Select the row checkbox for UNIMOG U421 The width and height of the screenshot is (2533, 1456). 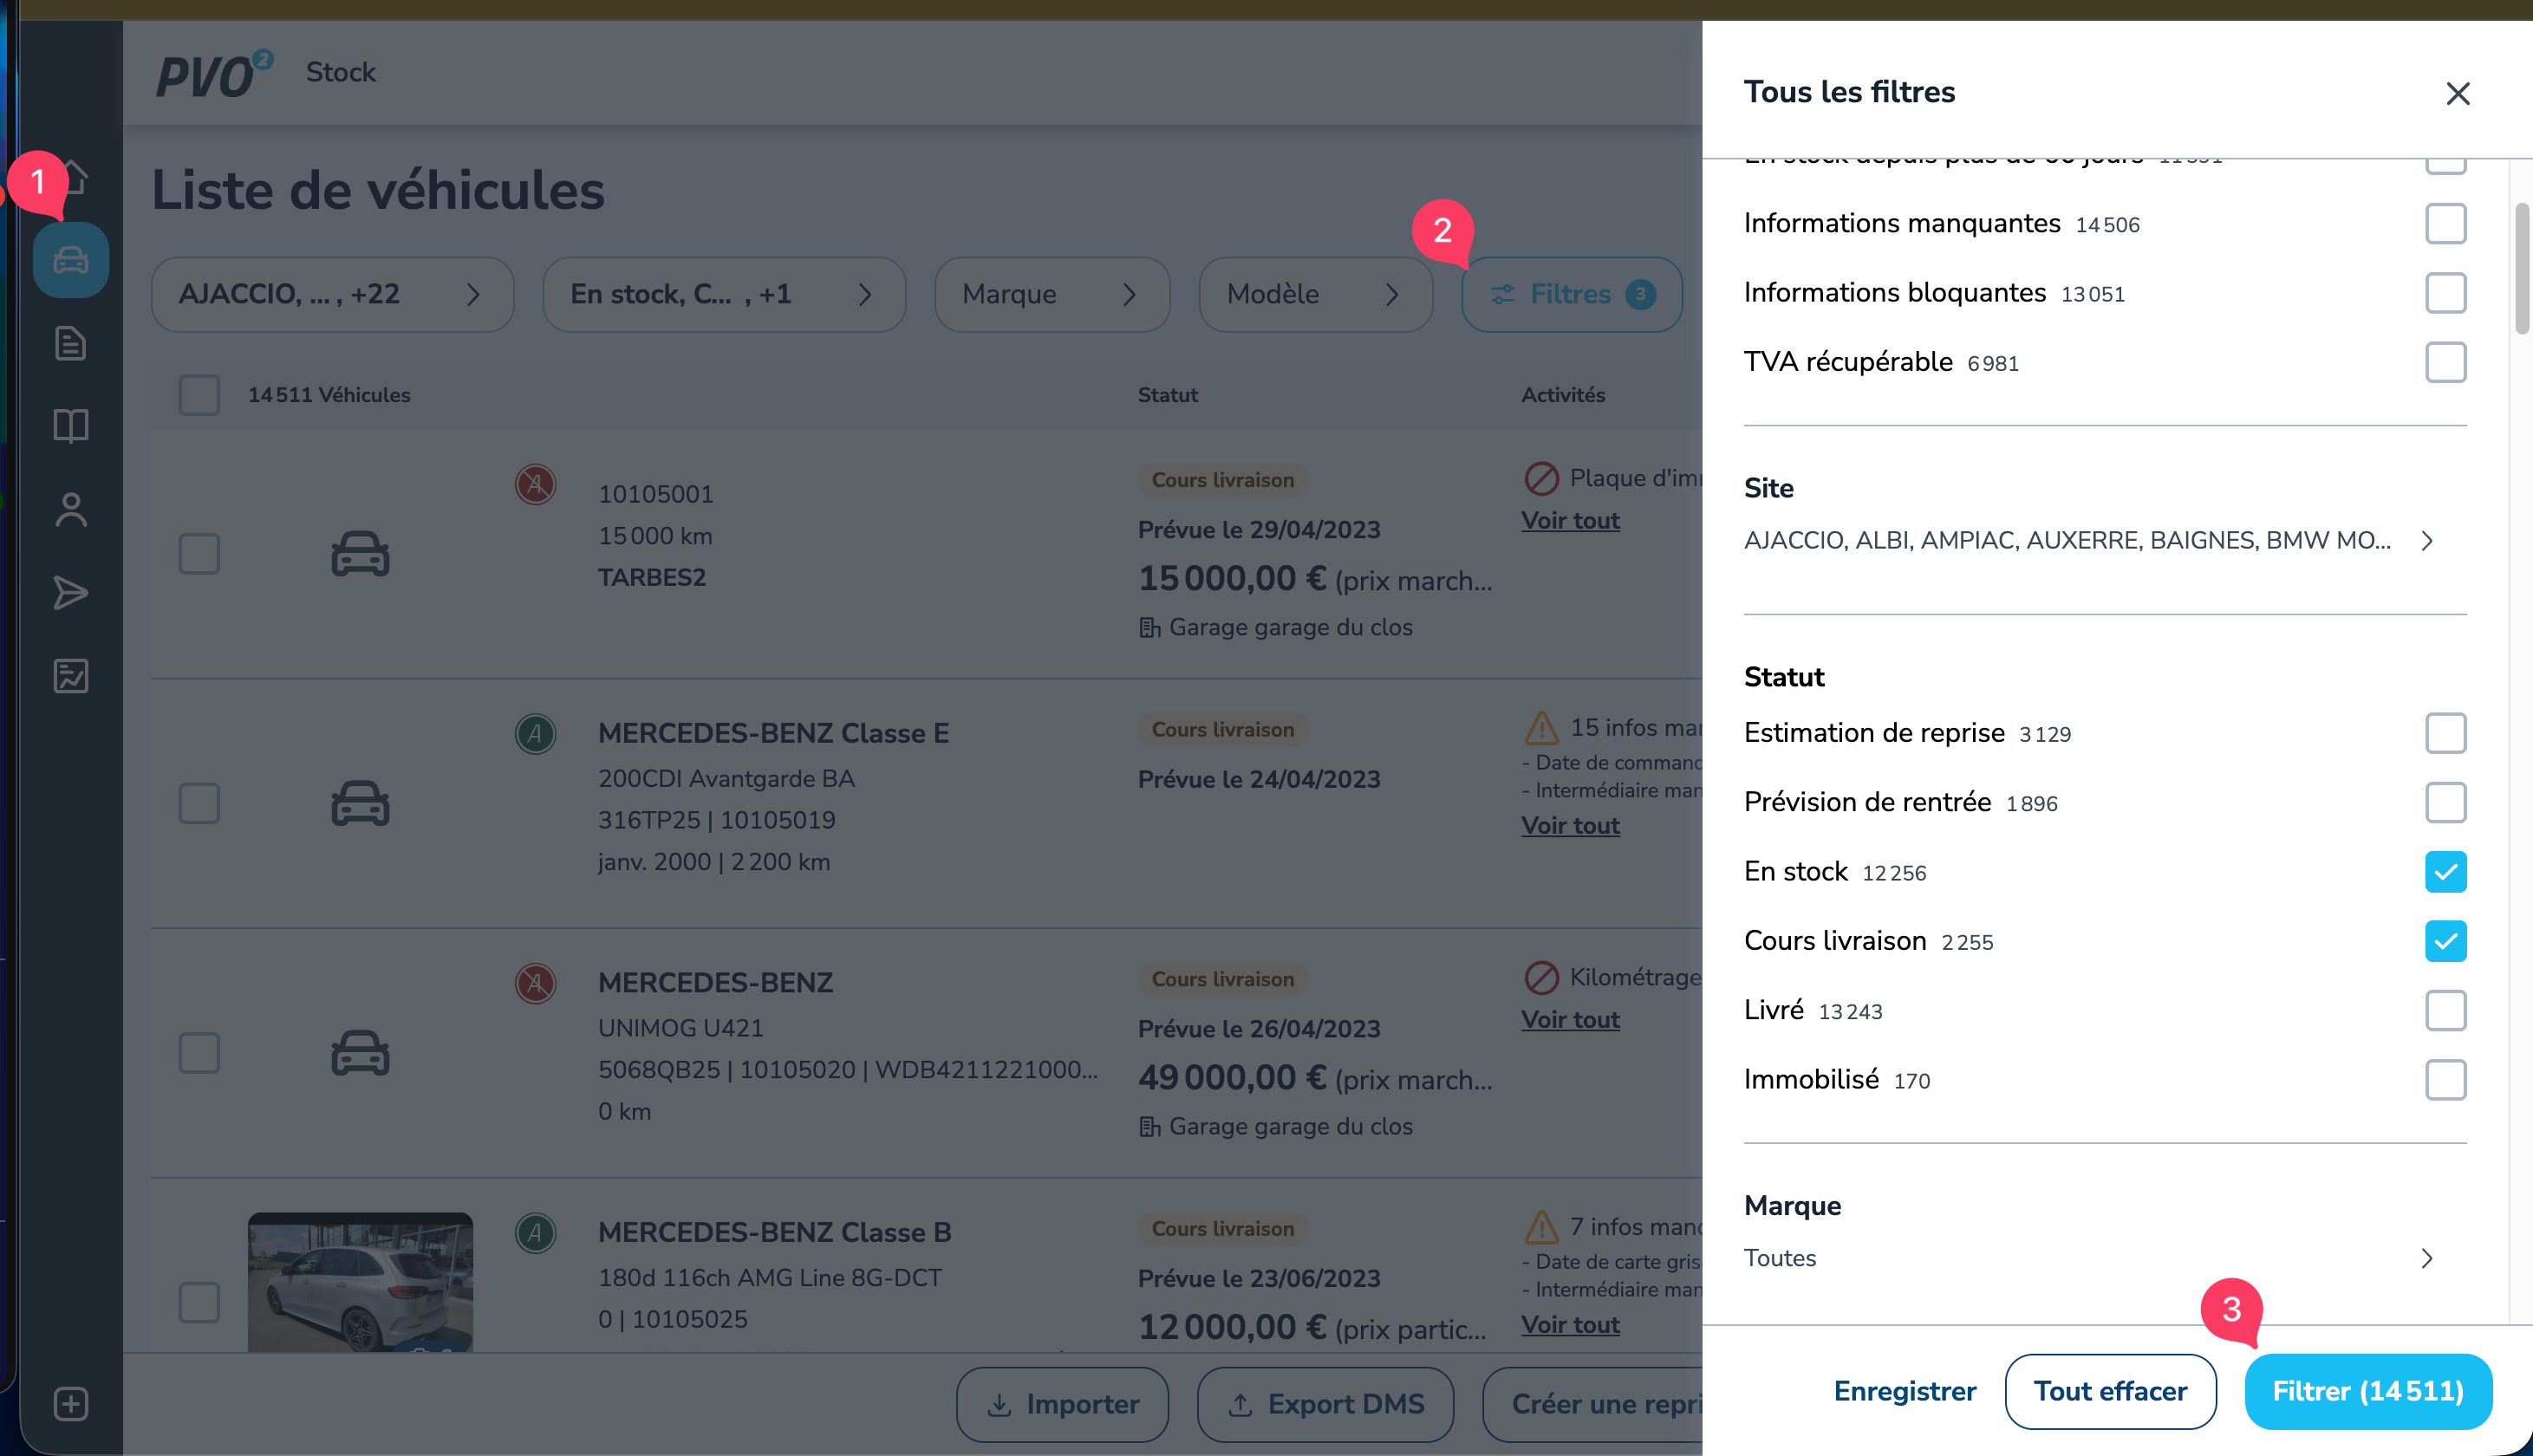pos(199,1053)
